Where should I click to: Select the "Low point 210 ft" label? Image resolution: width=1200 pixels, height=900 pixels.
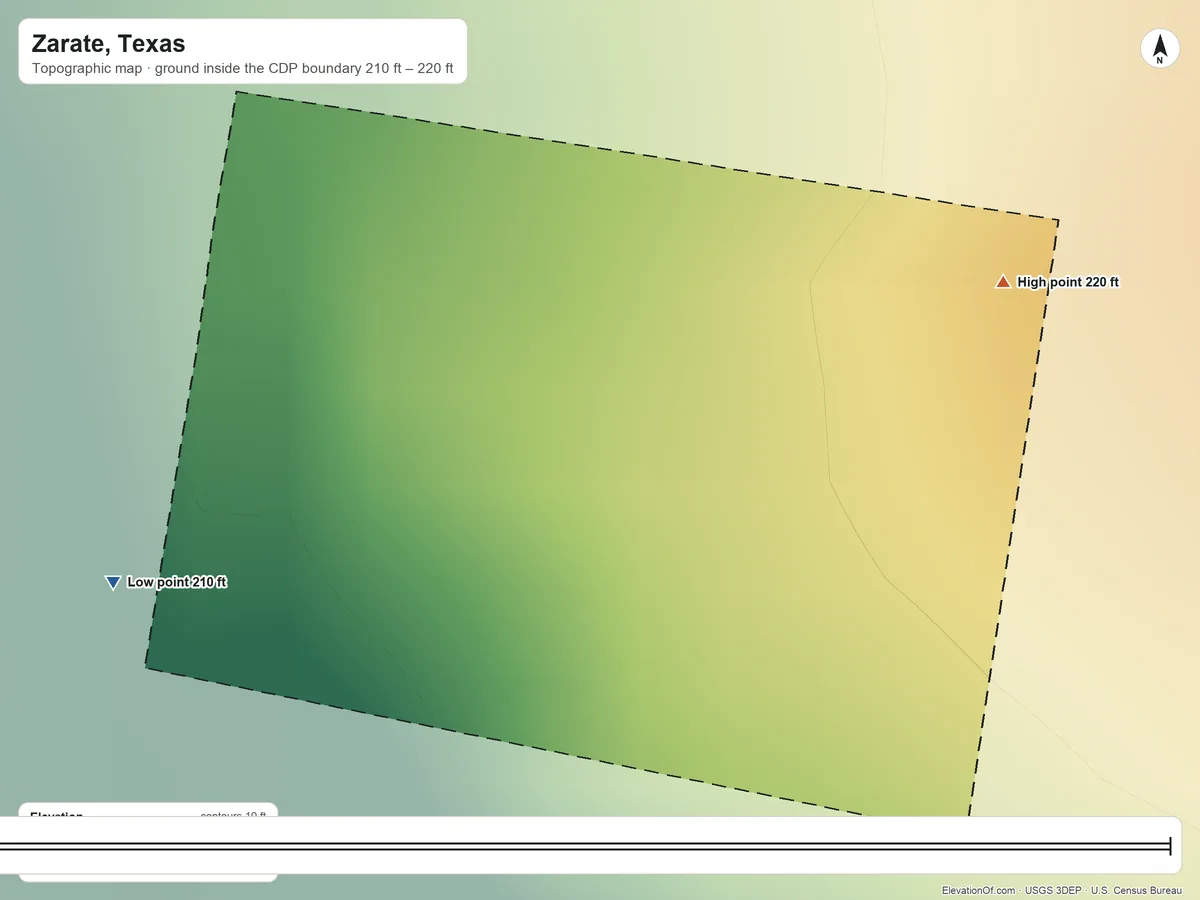click(177, 582)
